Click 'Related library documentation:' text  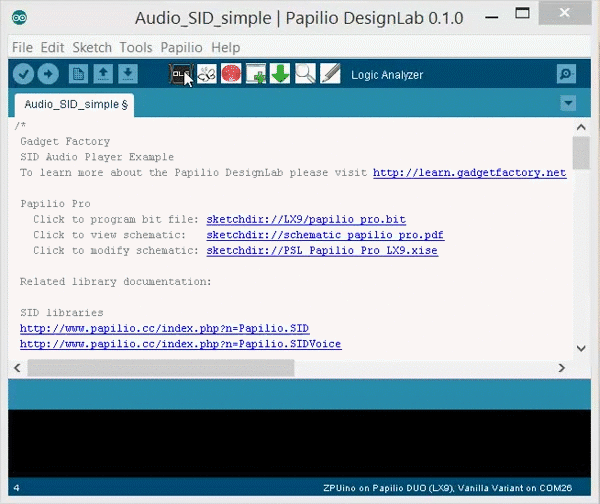pyautogui.click(x=116, y=282)
